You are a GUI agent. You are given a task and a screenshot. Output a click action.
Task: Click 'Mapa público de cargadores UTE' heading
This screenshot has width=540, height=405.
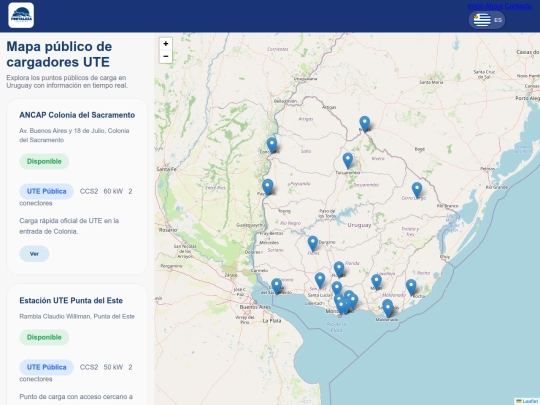(x=59, y=54)
